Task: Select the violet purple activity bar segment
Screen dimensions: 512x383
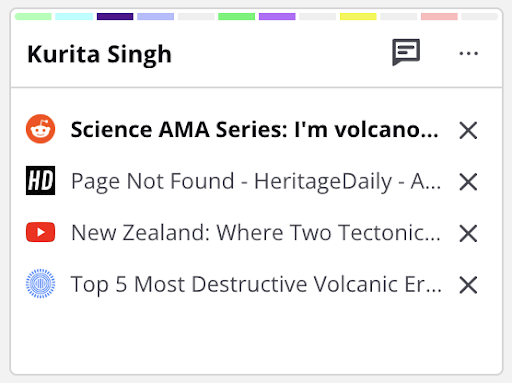Action: [x=277, y=16]
